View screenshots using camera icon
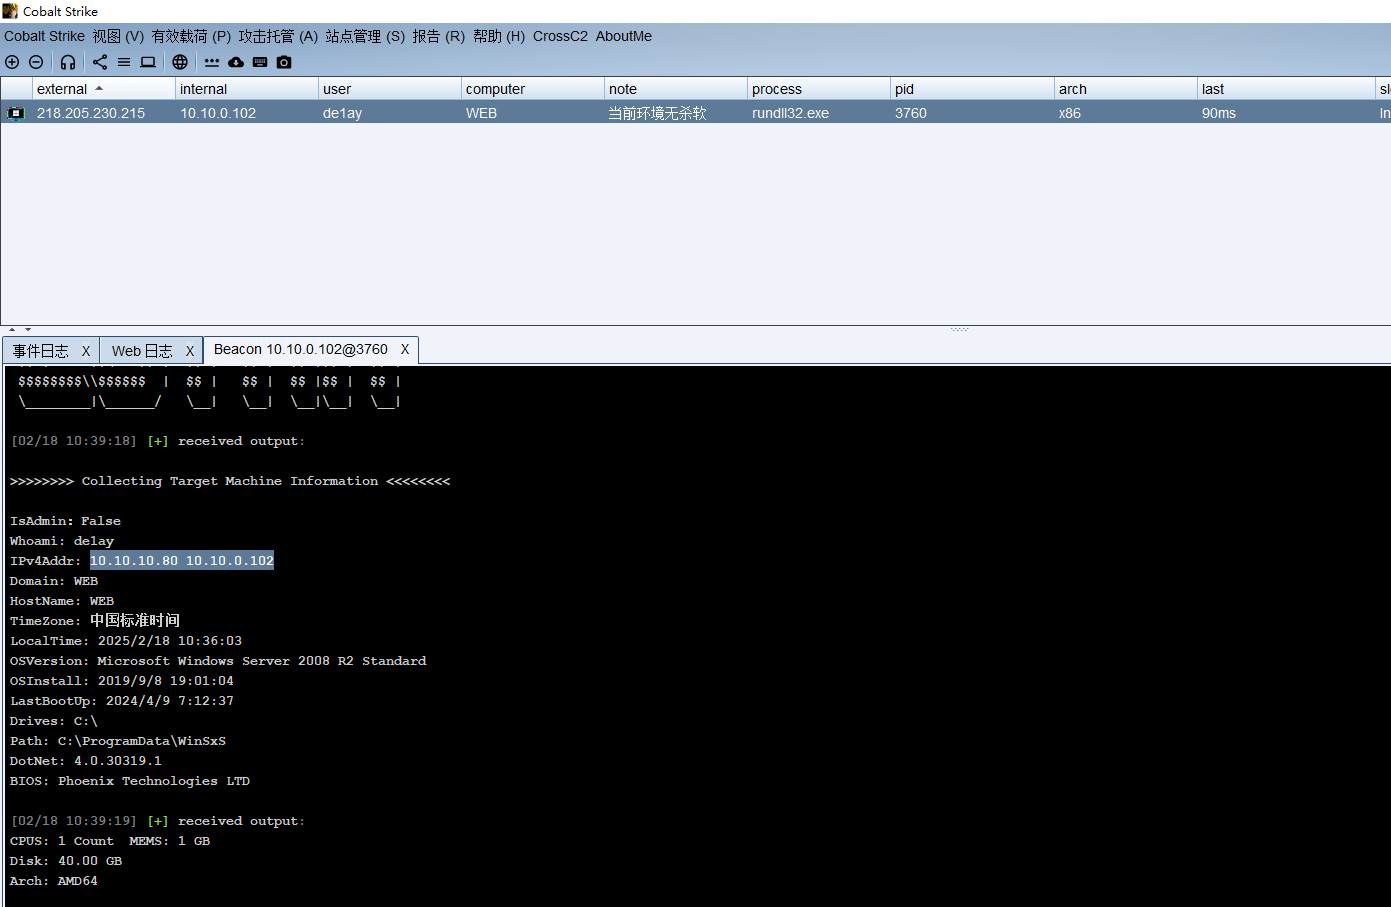The image size is (1391, 907). click(x=284, y=62)
